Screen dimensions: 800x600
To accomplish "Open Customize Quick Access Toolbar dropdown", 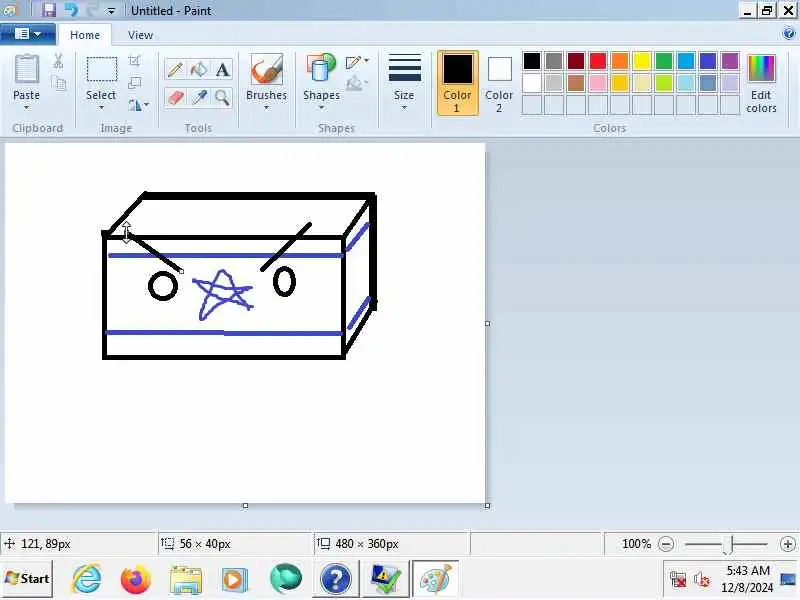I will tap(111, 11).
